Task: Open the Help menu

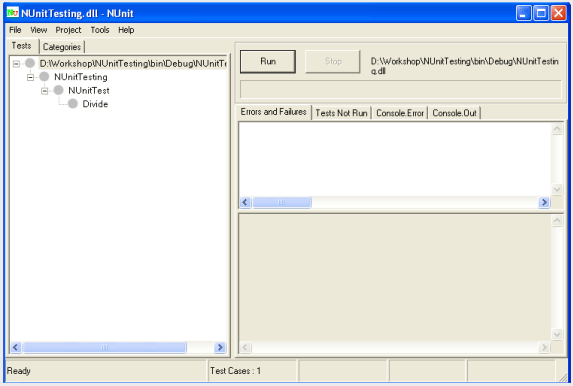Action: (x=126, y=30)
